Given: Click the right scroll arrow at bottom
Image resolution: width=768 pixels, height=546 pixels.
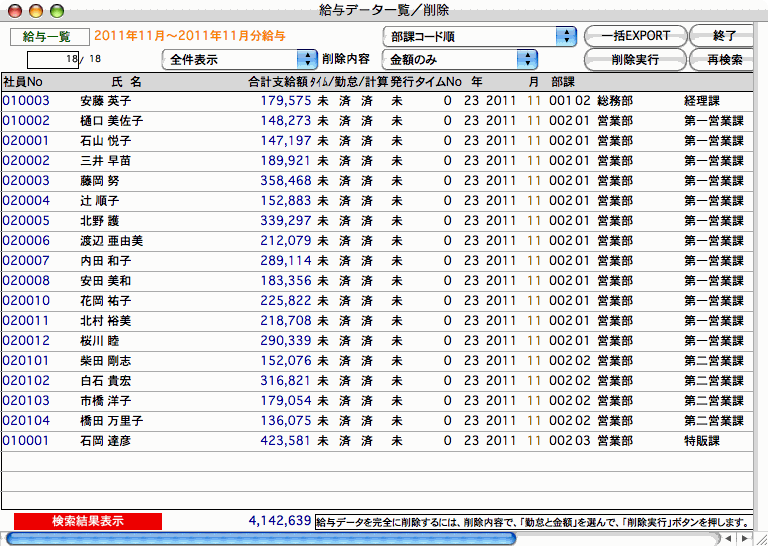Looking at the screenshot, I should (744, 538).
